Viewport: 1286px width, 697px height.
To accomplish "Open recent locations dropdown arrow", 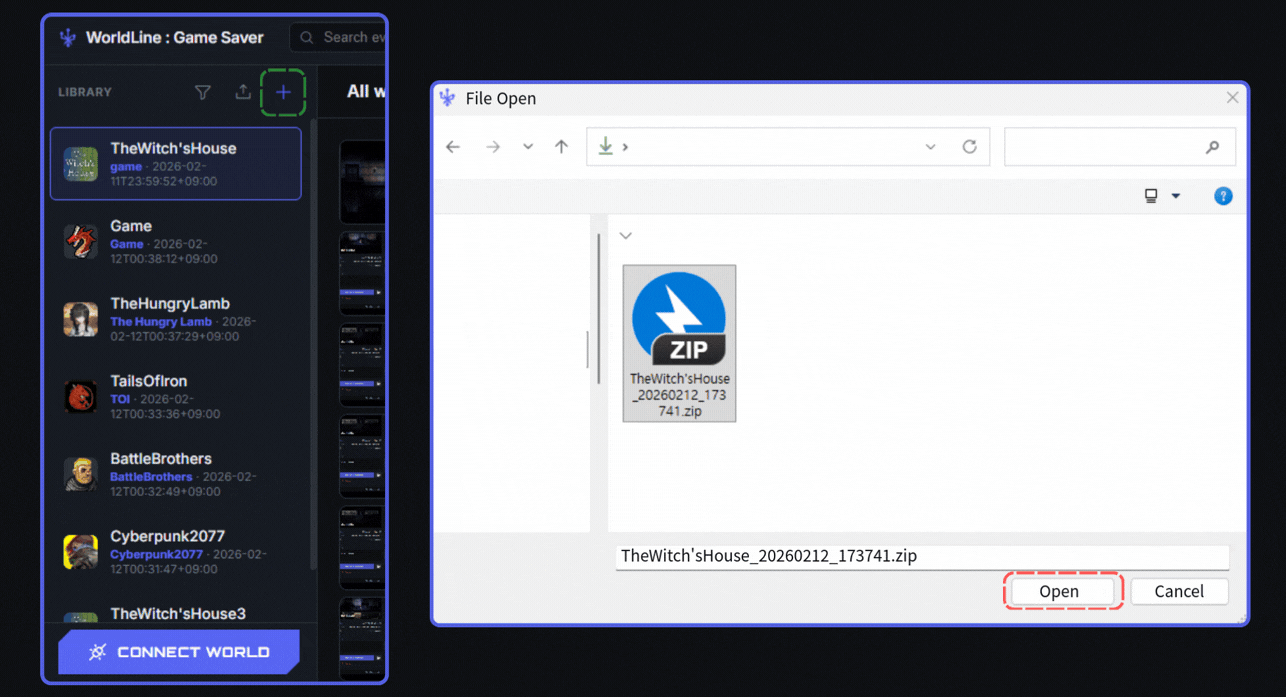I will tap(528, 147).
